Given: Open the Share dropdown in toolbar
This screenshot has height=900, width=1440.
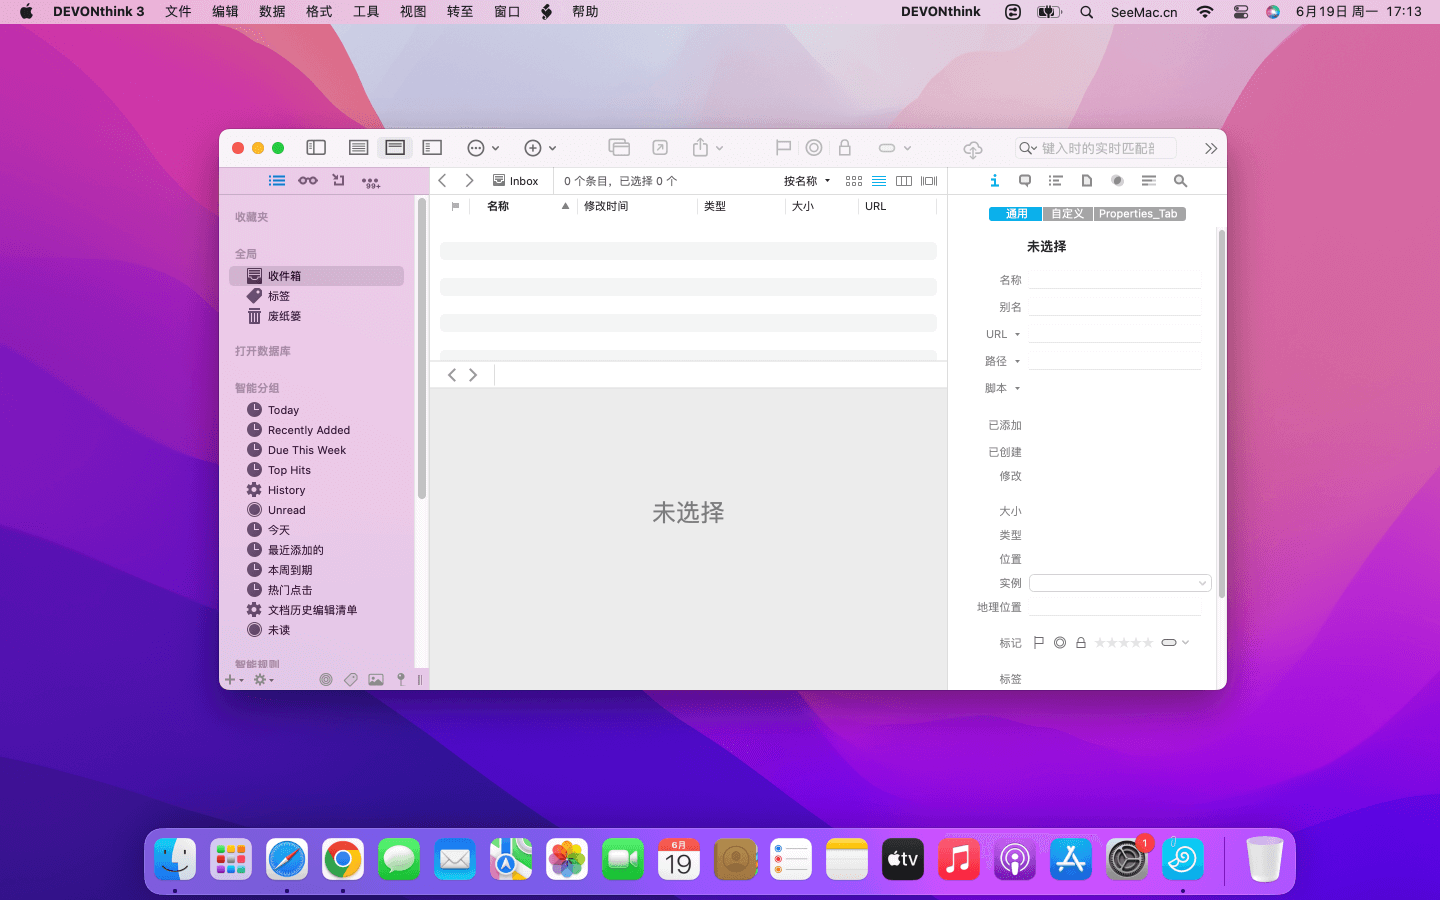Looking at the screenshot, I should [707, 148].
